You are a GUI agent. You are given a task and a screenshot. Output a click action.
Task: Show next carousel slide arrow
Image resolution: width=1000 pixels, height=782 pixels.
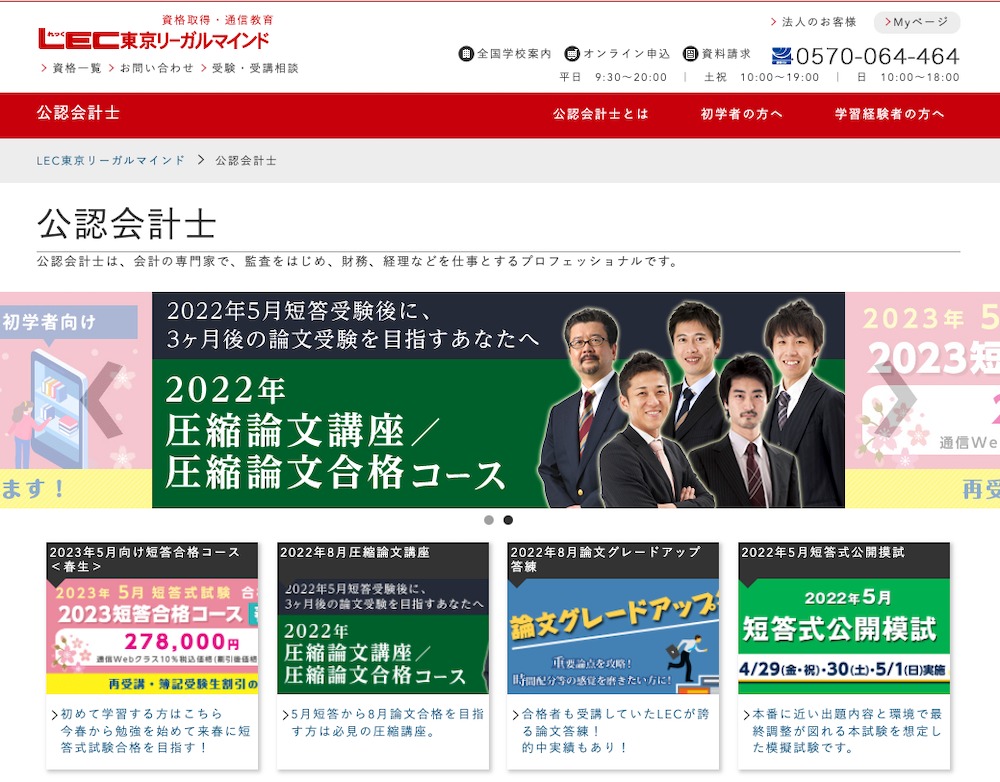point(897,399)
